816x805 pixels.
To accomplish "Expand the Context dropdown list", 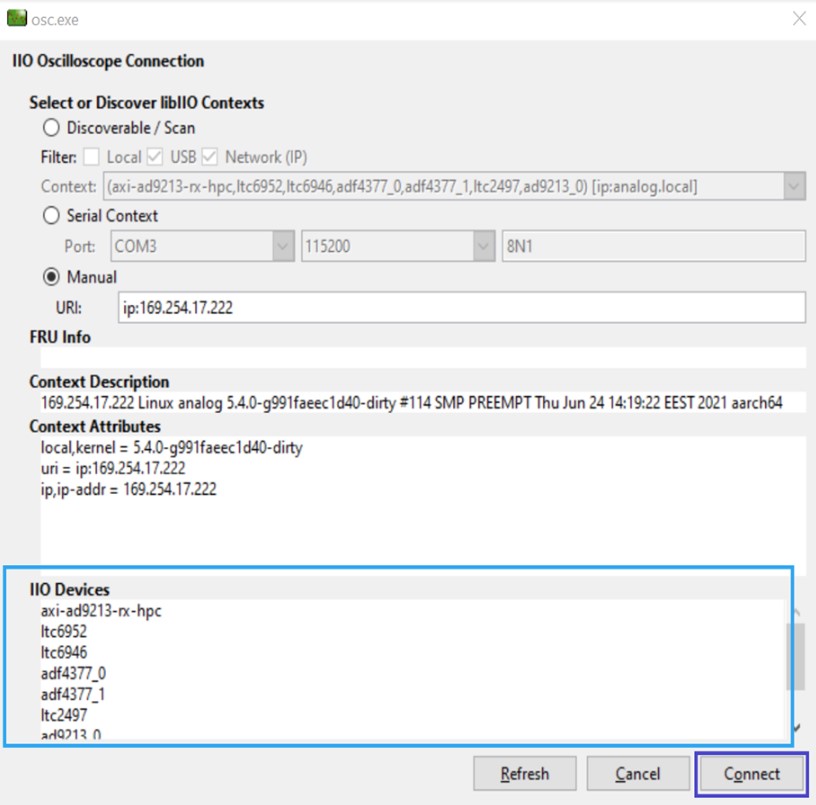I will (x=795, y=187).
